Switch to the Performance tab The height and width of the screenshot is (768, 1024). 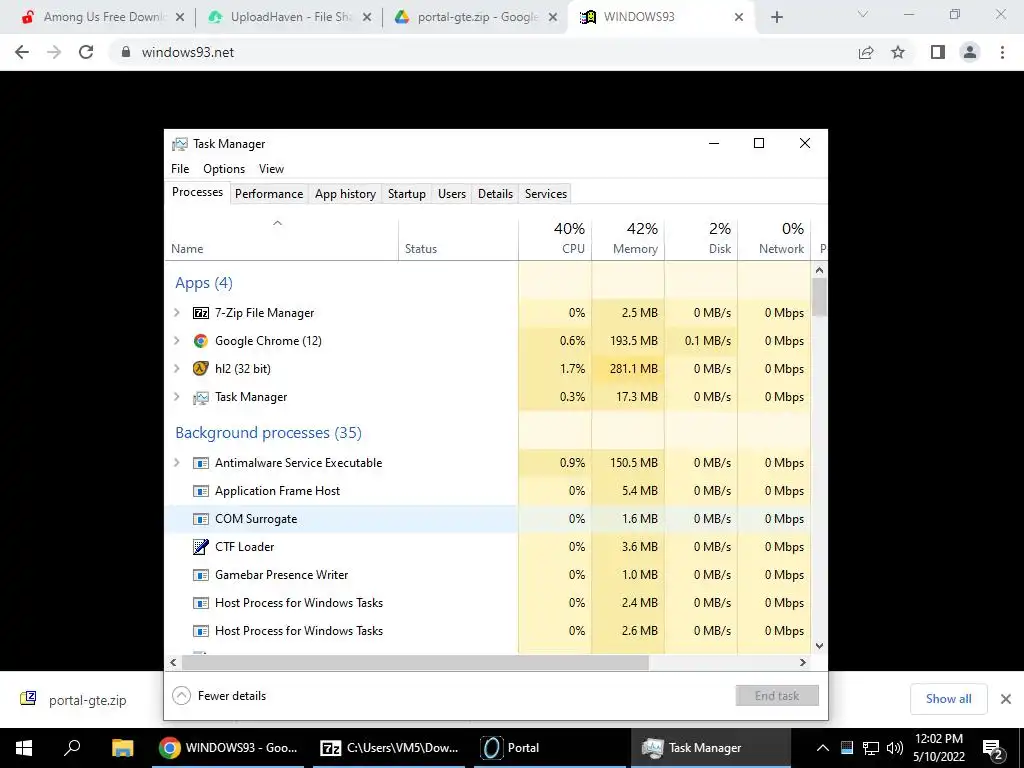pyautogui.click(x=269, y=194)
